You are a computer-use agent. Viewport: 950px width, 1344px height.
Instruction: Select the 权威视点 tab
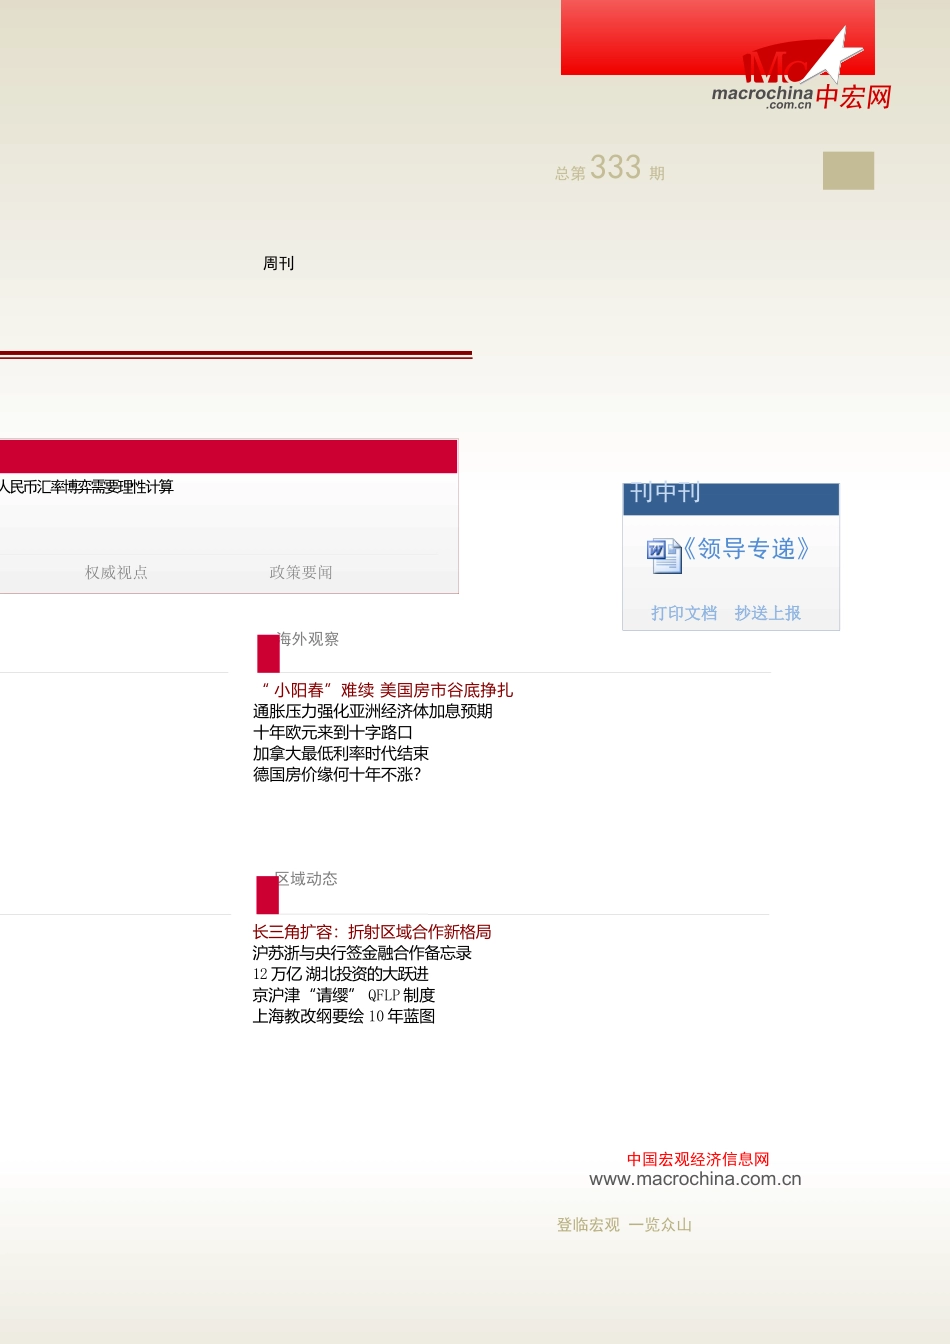(116, 572)
